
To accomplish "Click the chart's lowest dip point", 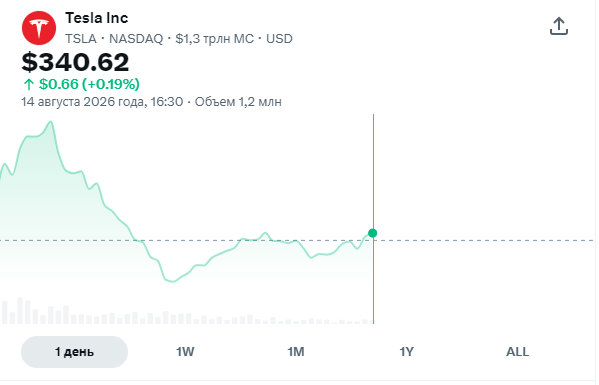I will pyautogui.click(x=173, y=283).
